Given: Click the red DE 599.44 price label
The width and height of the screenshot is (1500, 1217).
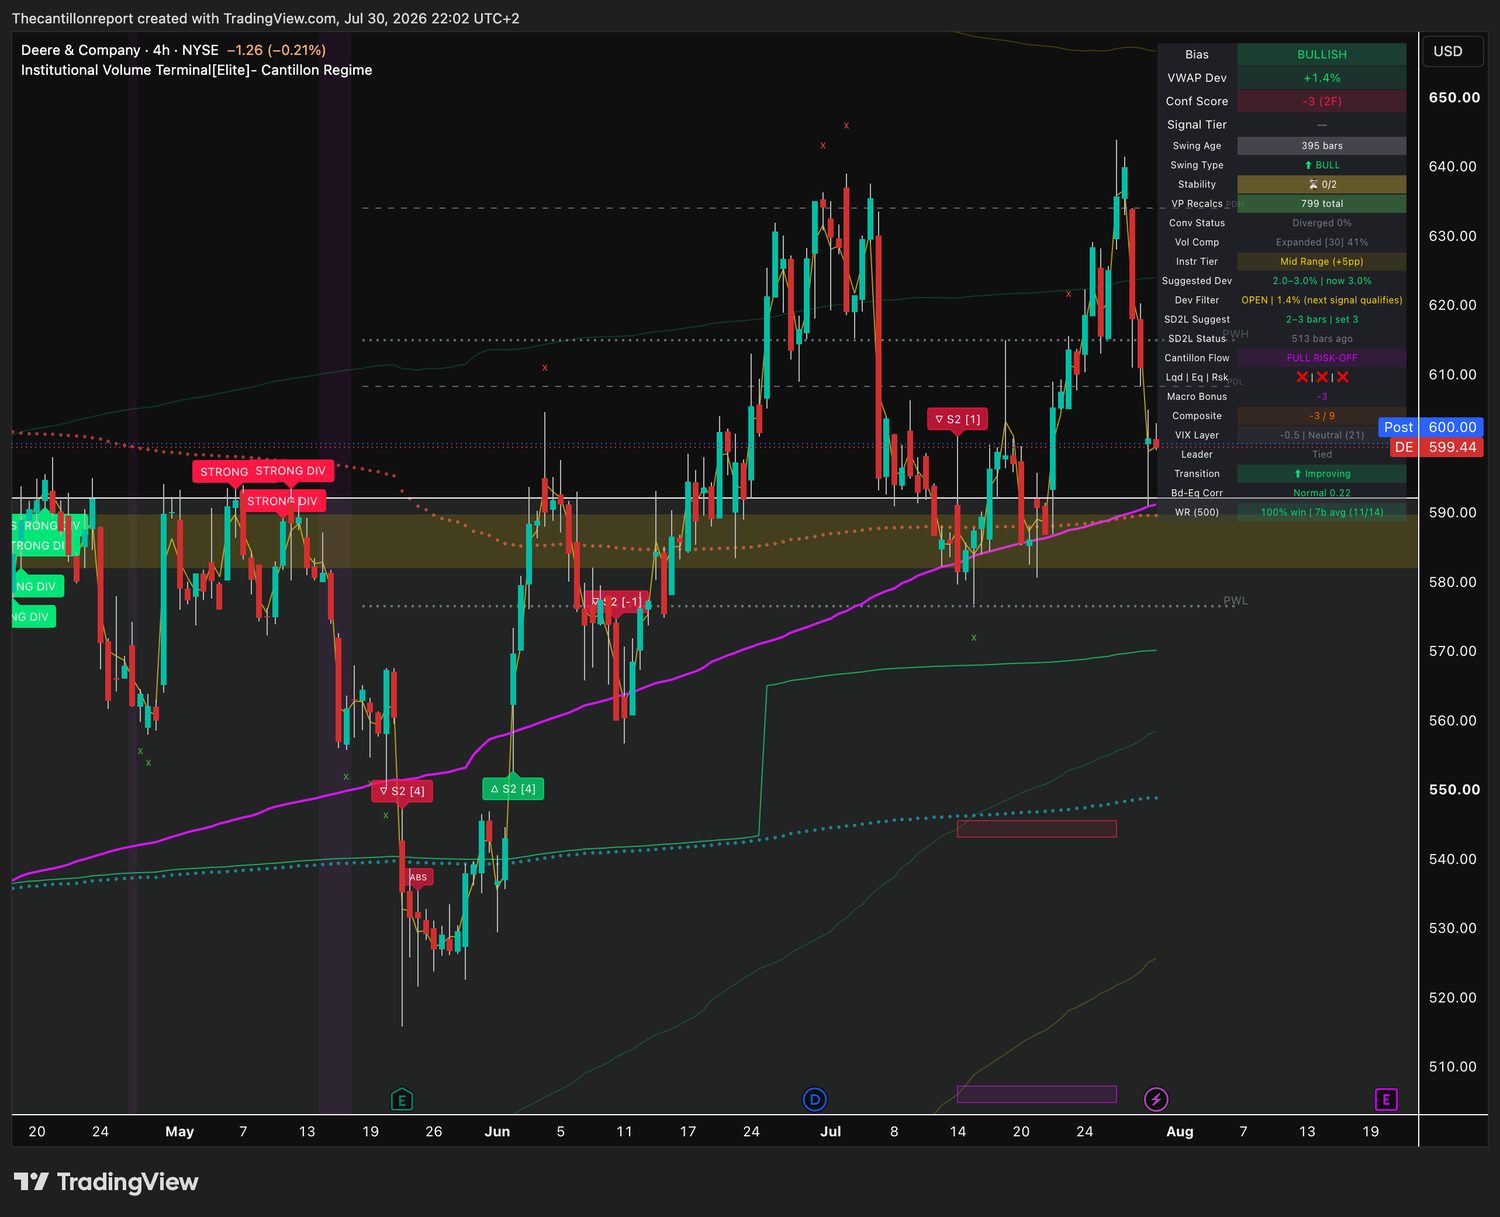Looking at the screenshot, I should [x=1437, y=447].
